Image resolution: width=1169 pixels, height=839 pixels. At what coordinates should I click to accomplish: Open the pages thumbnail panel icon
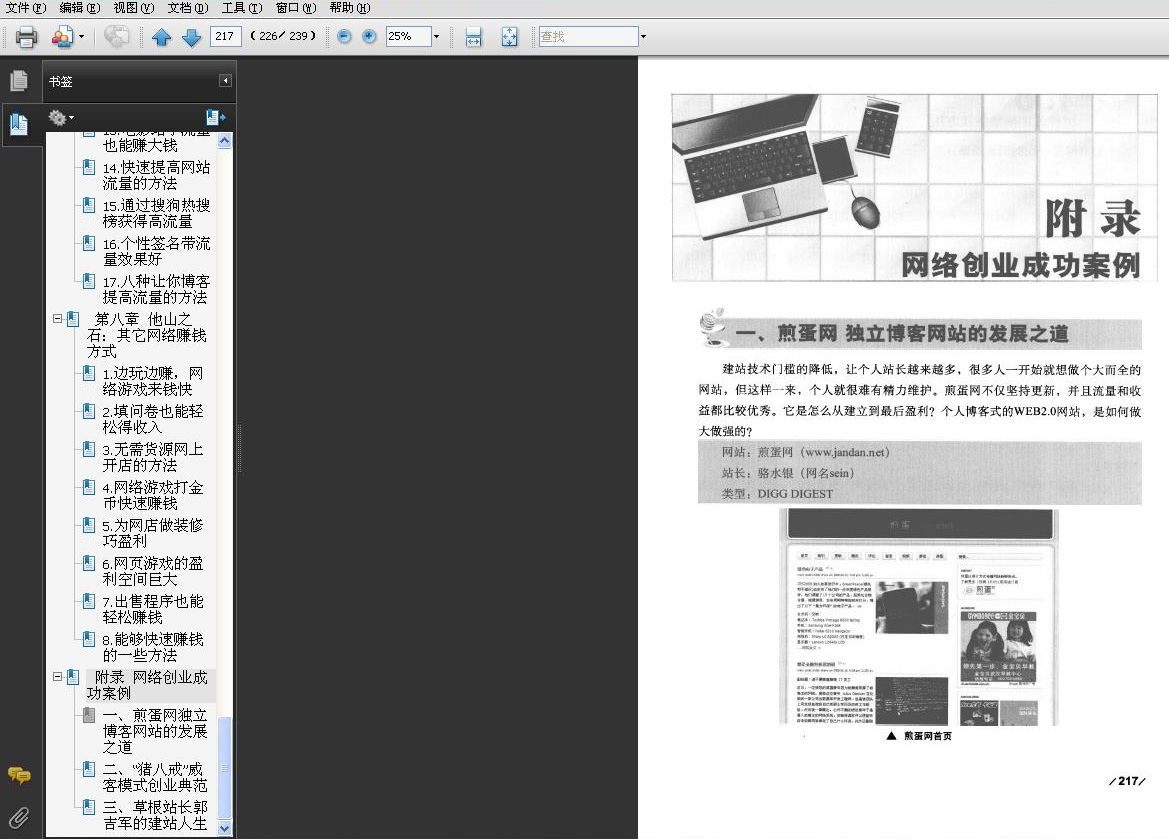[x=19, y=81]
